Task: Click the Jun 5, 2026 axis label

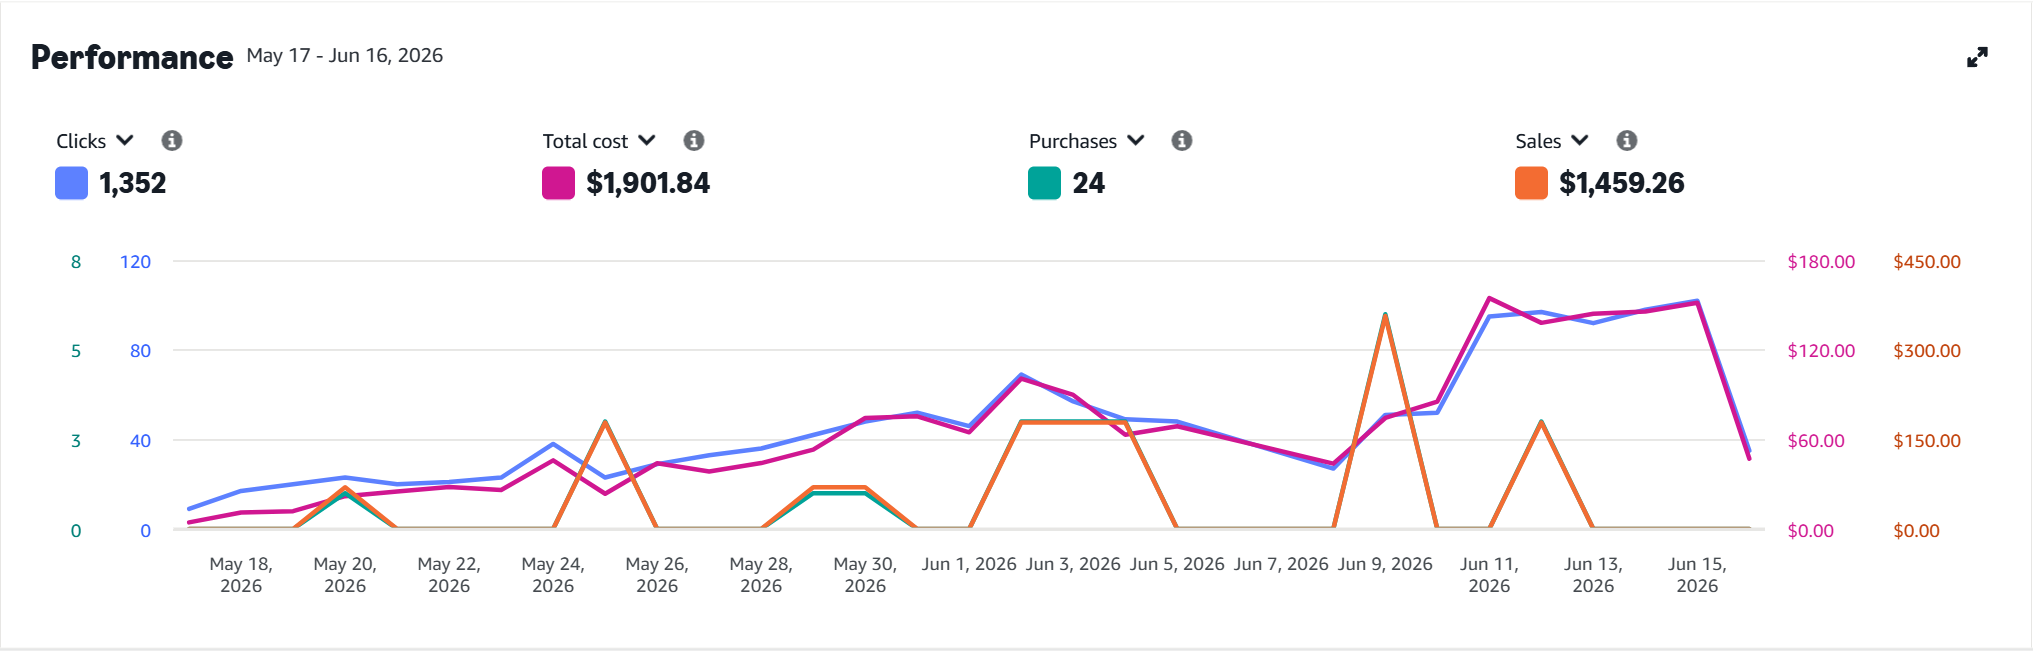Action: click(x=1177, y=564)
